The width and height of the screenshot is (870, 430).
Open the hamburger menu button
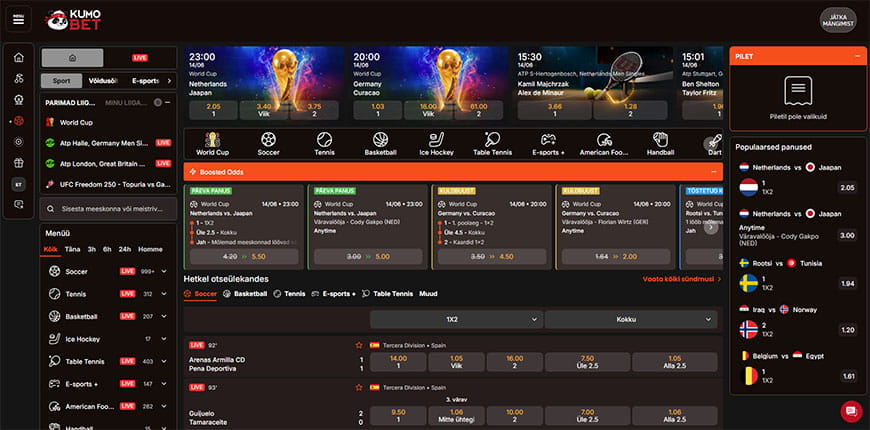18,20
